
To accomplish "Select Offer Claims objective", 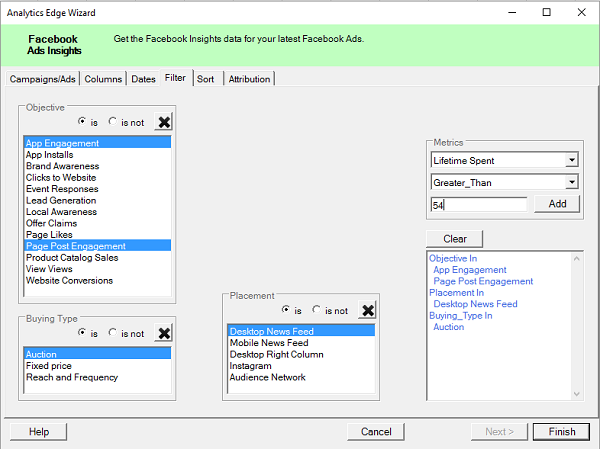I will tap(98, 223).
